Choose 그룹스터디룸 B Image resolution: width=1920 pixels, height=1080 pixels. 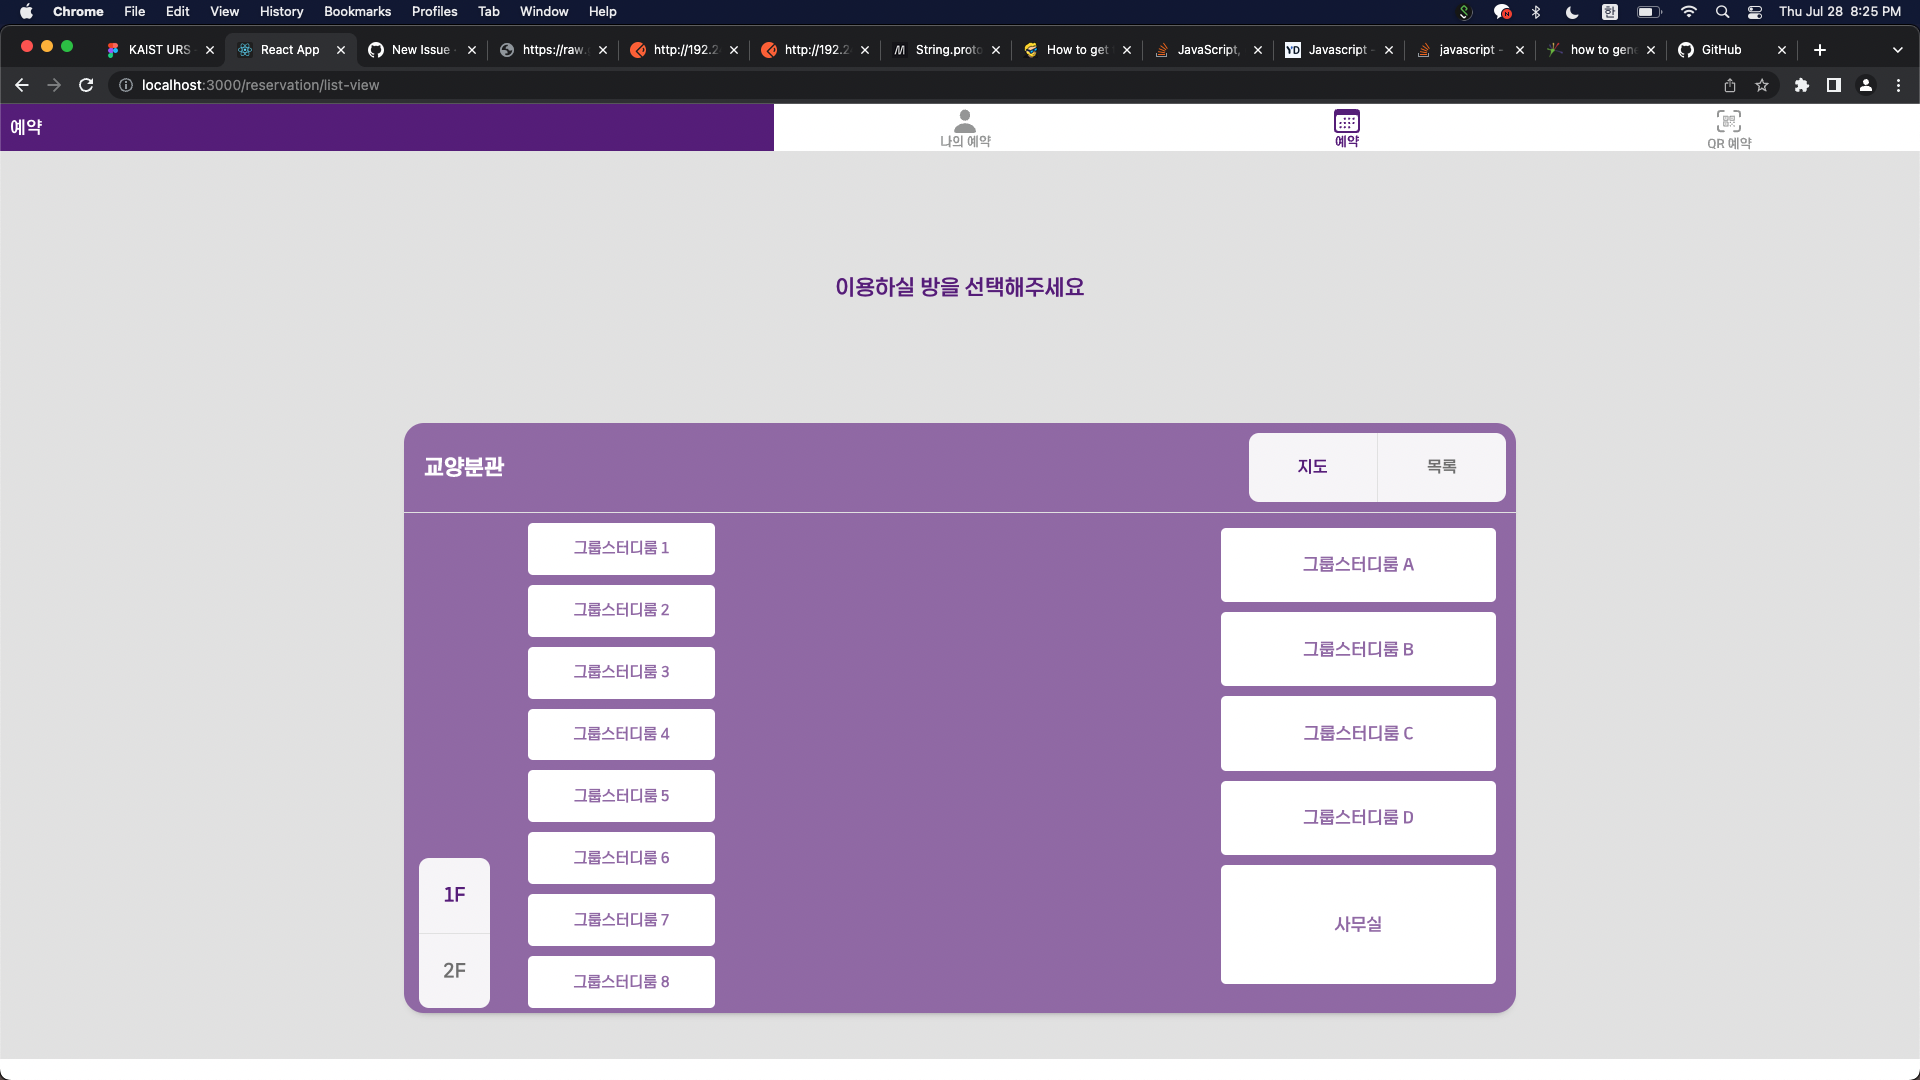tap(1358, 650)
